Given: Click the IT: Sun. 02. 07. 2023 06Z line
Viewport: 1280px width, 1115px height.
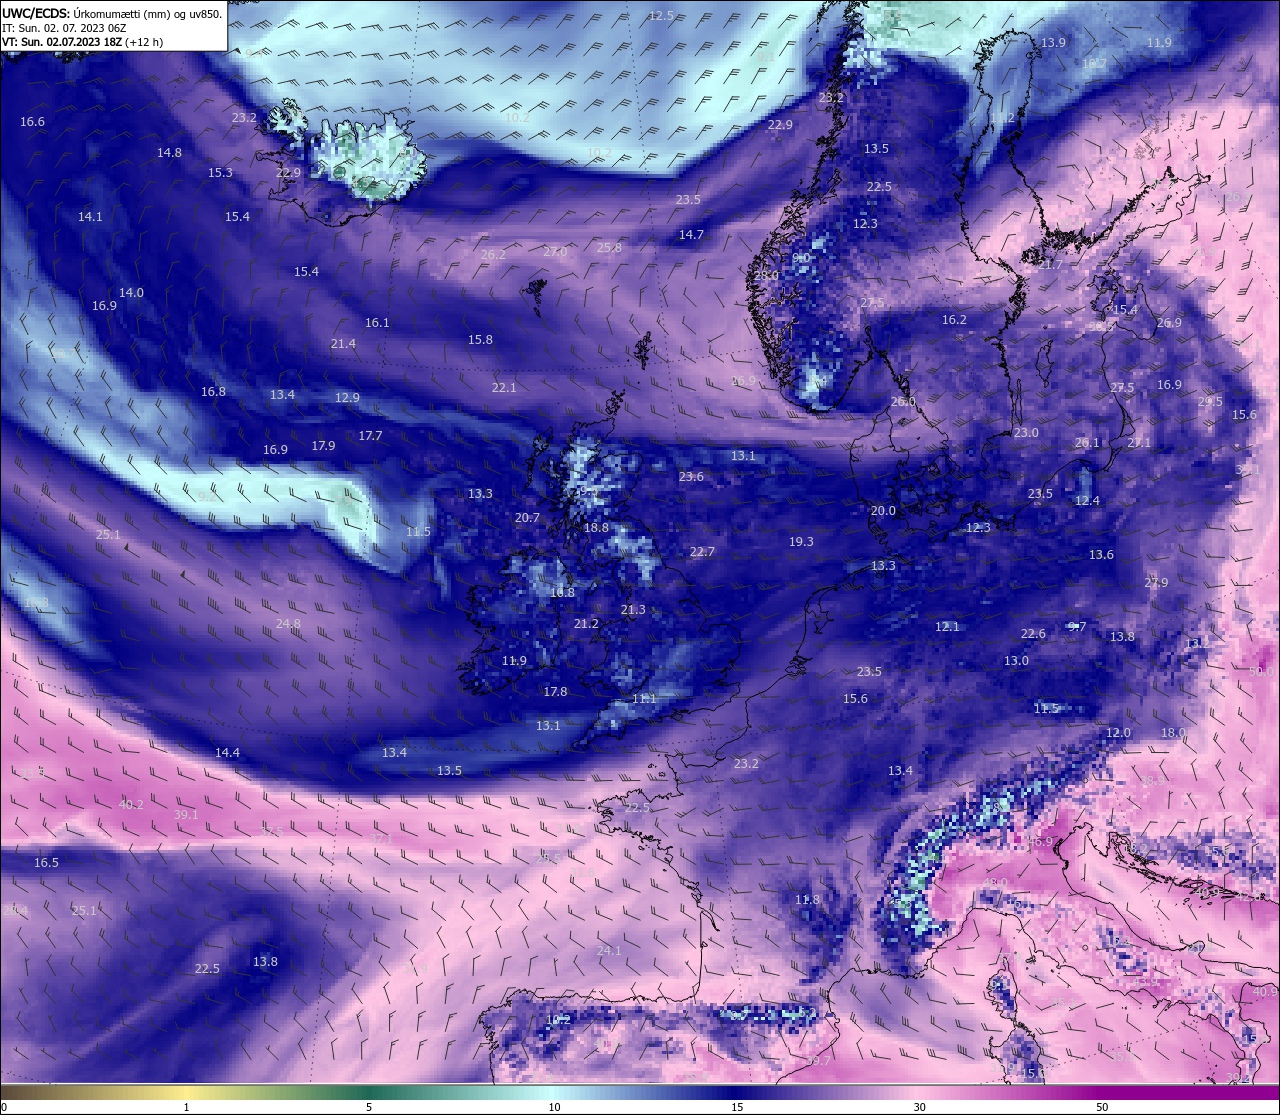Looking at the screenshot, I should [64, 28].
